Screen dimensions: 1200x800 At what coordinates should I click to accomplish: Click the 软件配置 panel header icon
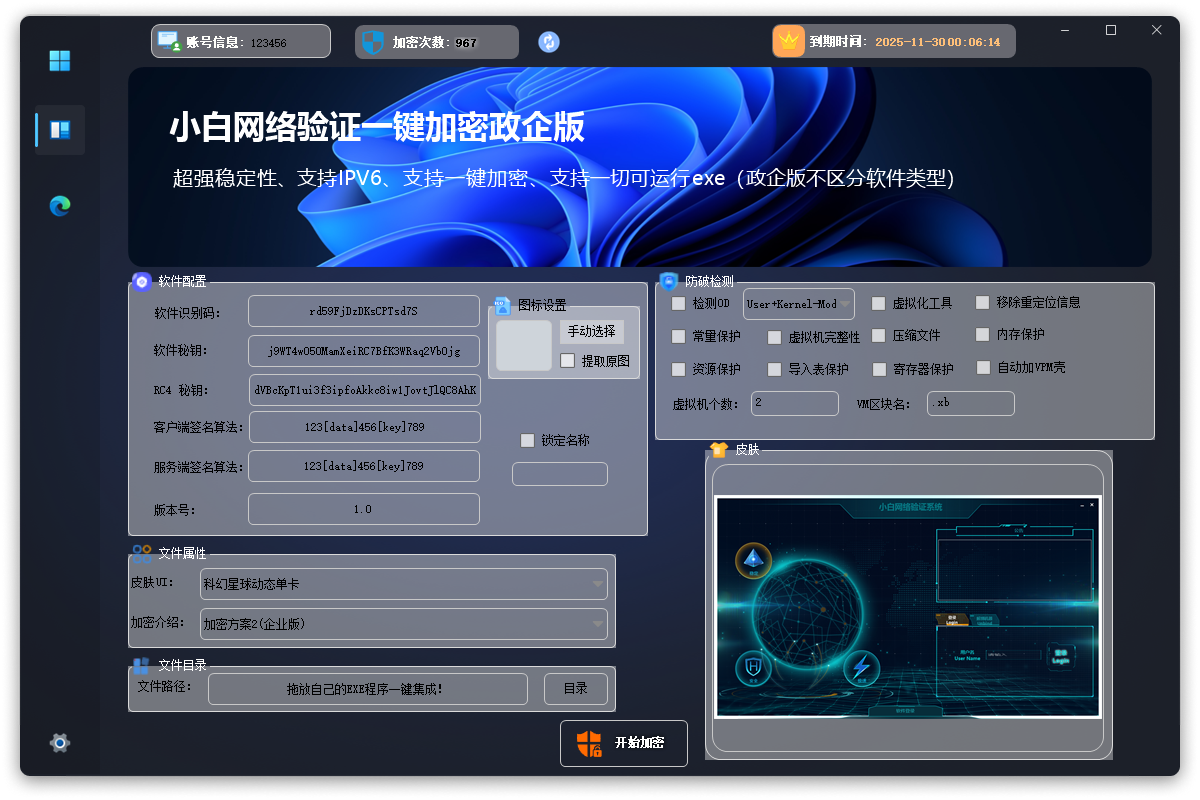click(140, 281)
